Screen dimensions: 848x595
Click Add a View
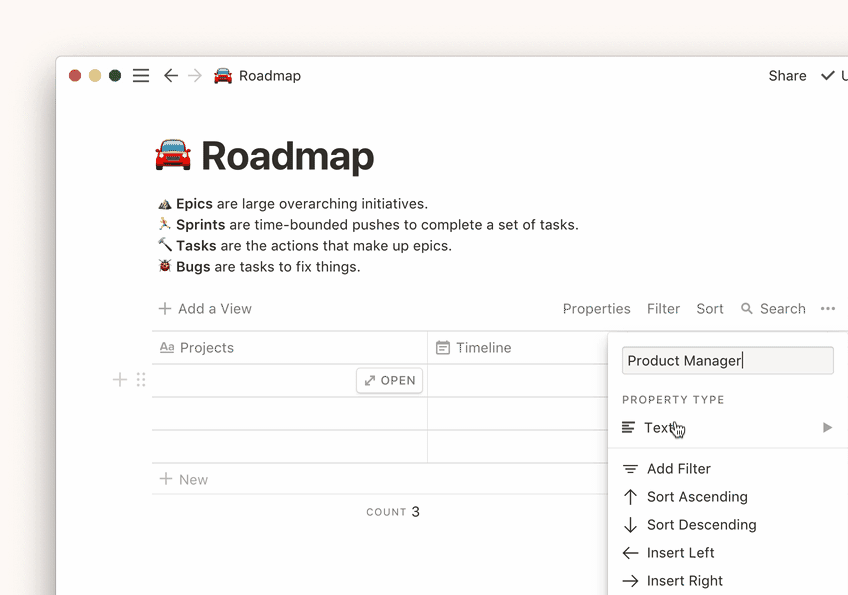pos(205,309)
